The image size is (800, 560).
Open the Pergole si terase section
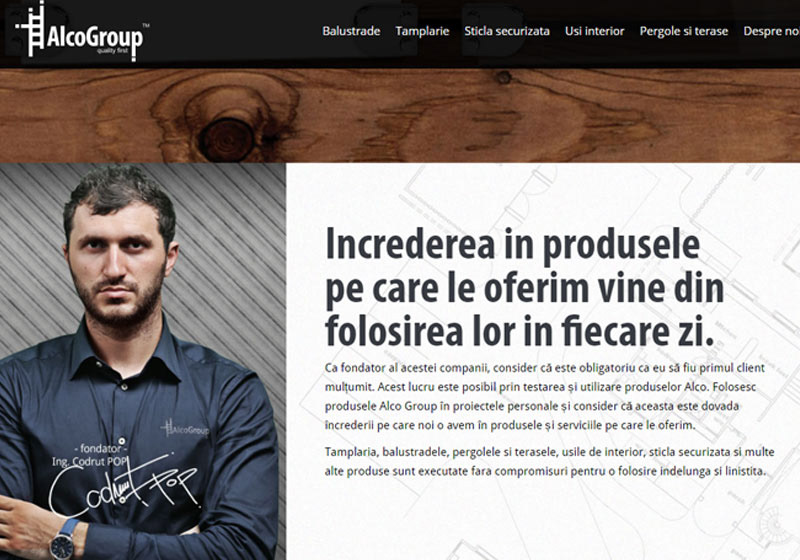point(684,31)
